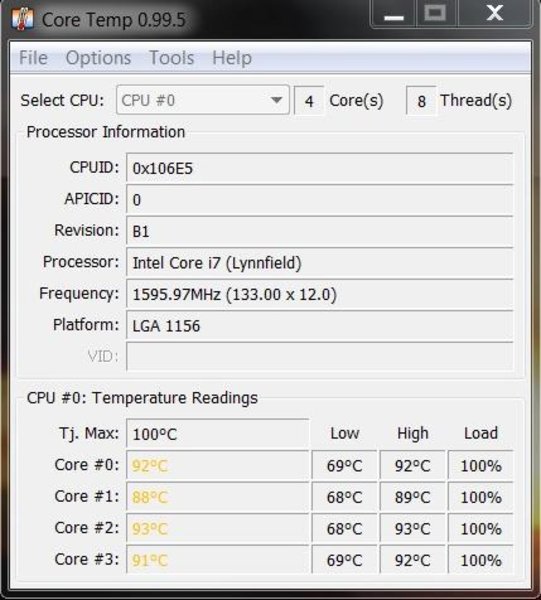Open the Tools menu

[171, 58]
